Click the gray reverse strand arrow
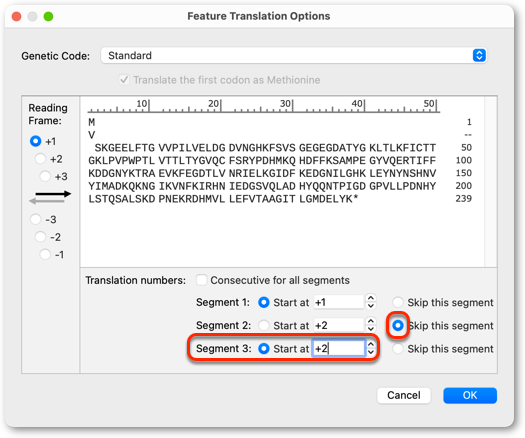The image size is (525, 438). [x=47, y=201]
